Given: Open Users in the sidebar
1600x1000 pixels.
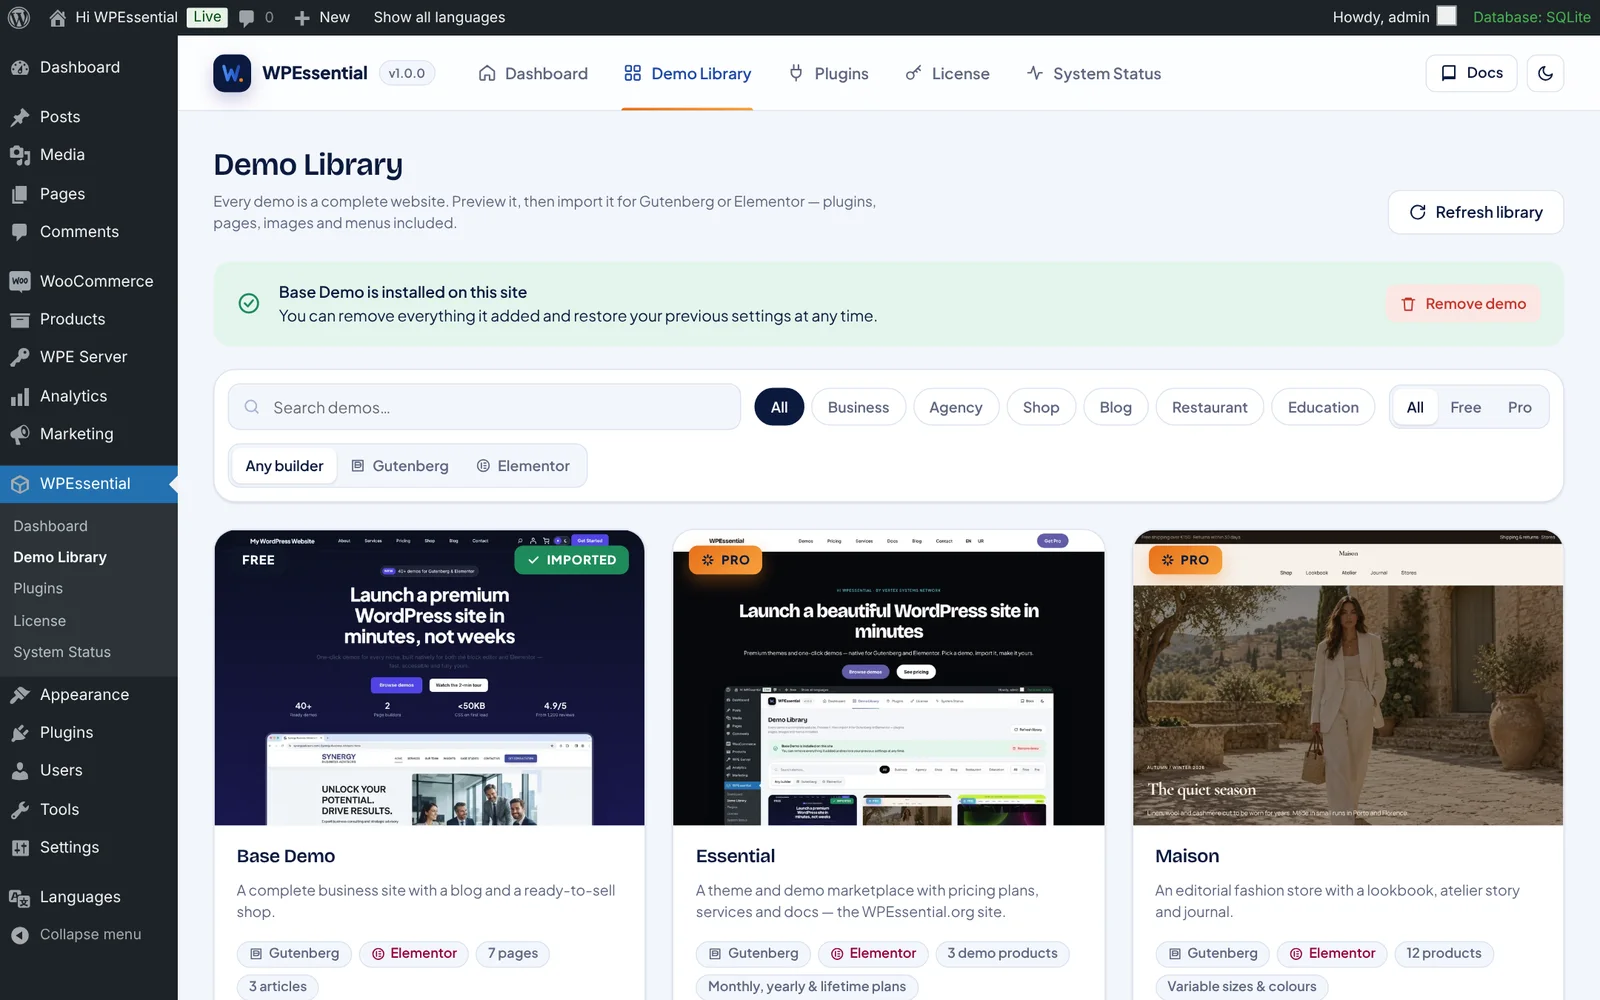Looking at the screenshot, I should click(89, 771).
